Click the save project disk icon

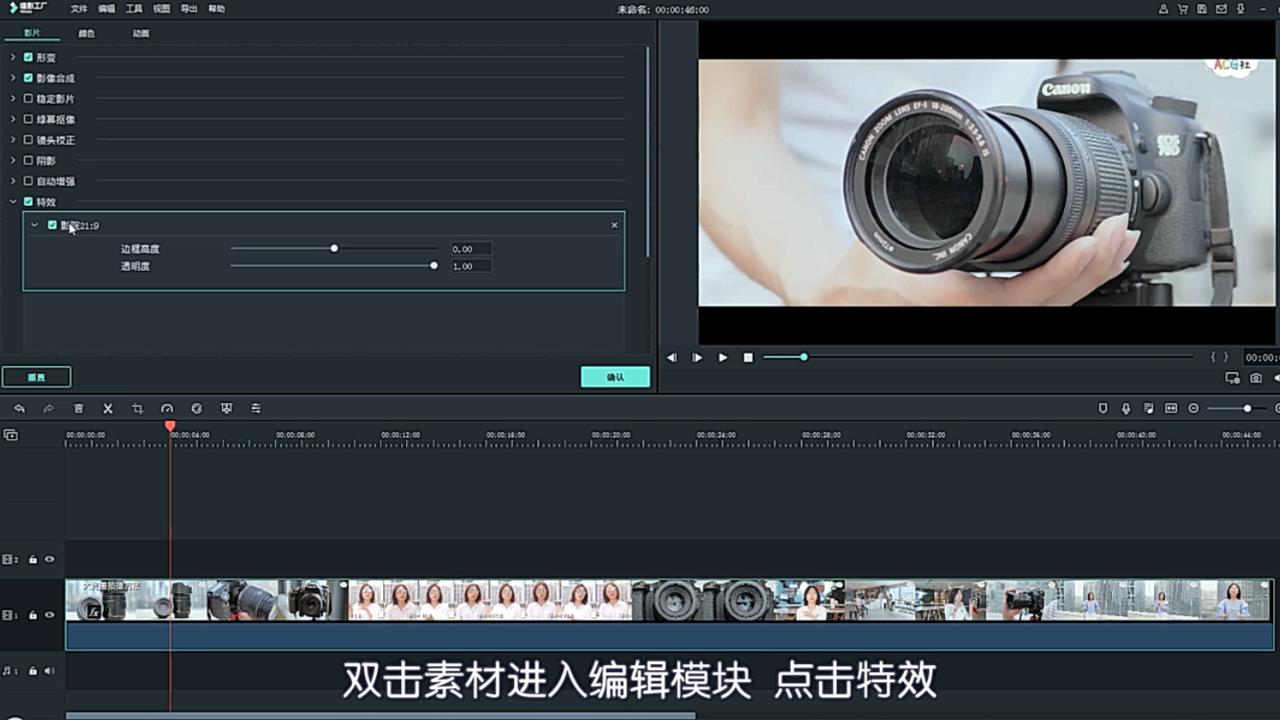1202,9
